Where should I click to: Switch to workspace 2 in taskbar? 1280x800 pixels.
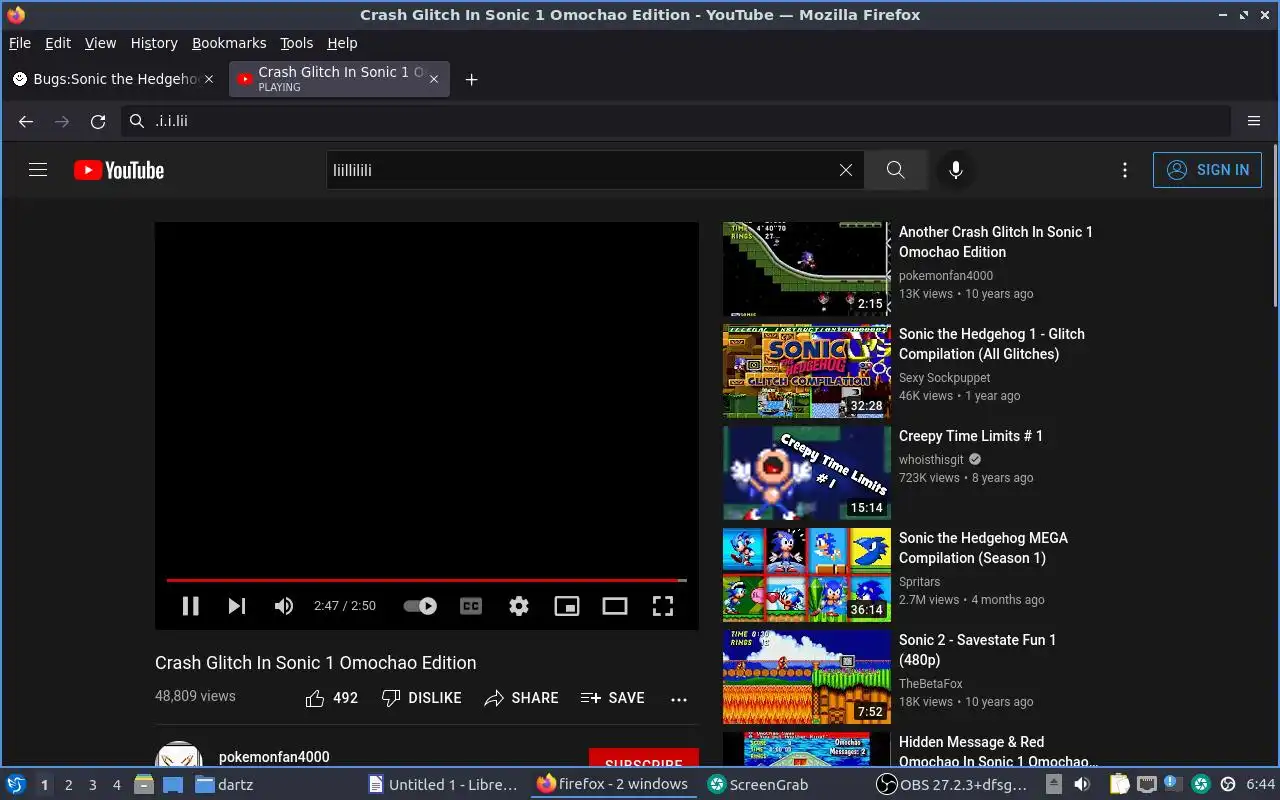69,785
